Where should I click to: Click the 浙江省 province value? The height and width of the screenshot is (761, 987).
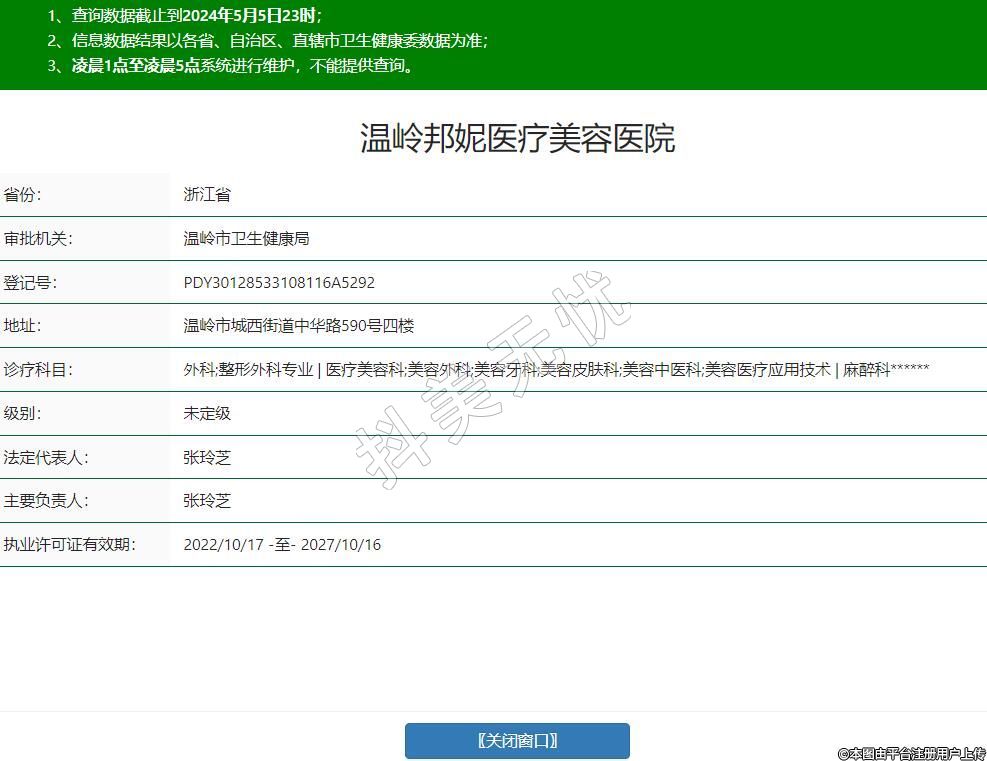point(207,195)
